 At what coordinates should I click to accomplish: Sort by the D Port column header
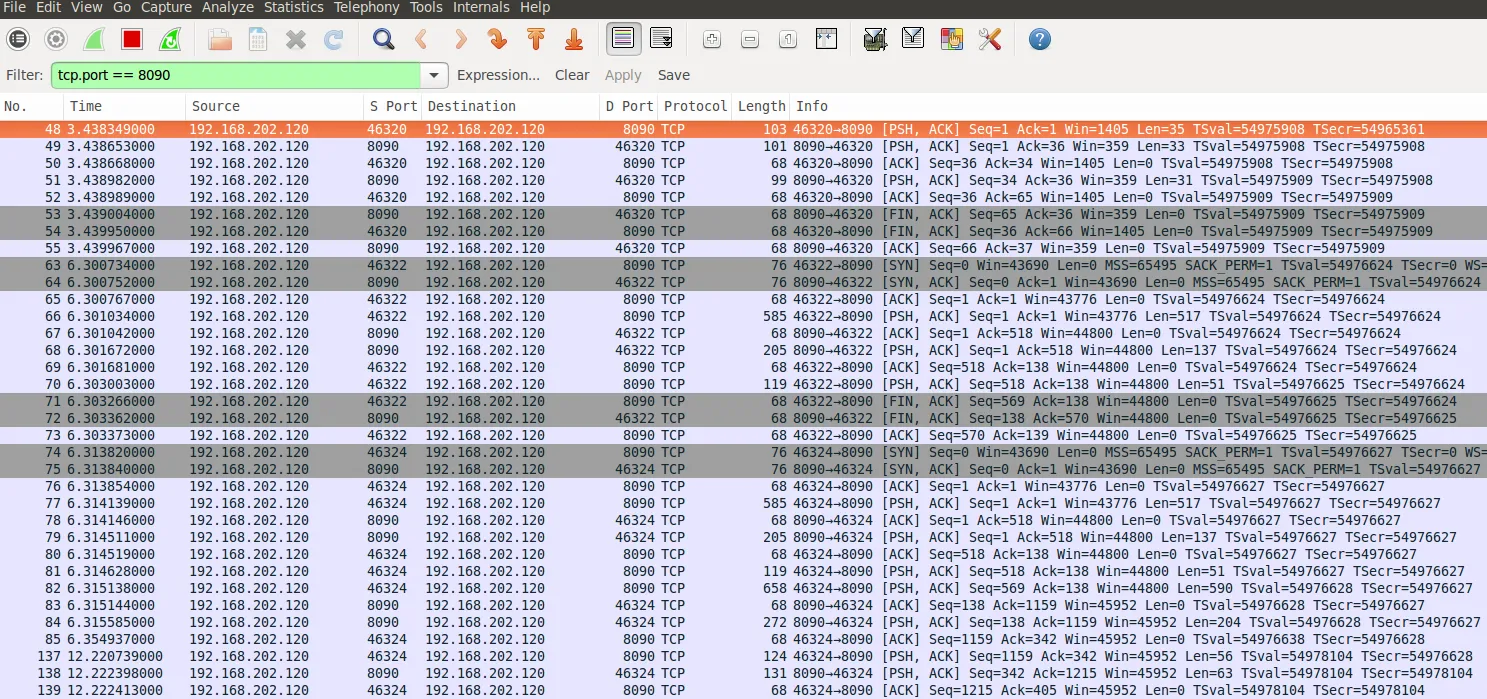click(629, 106)
